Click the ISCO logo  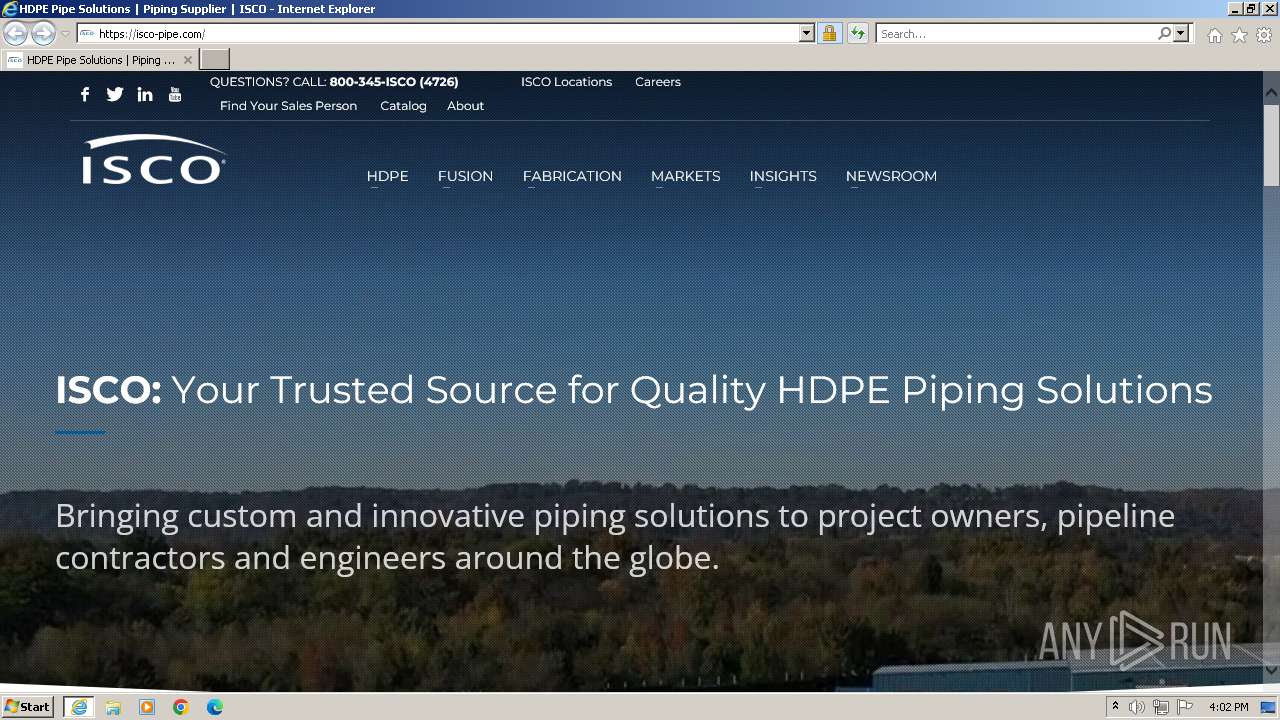coord(154,160)
